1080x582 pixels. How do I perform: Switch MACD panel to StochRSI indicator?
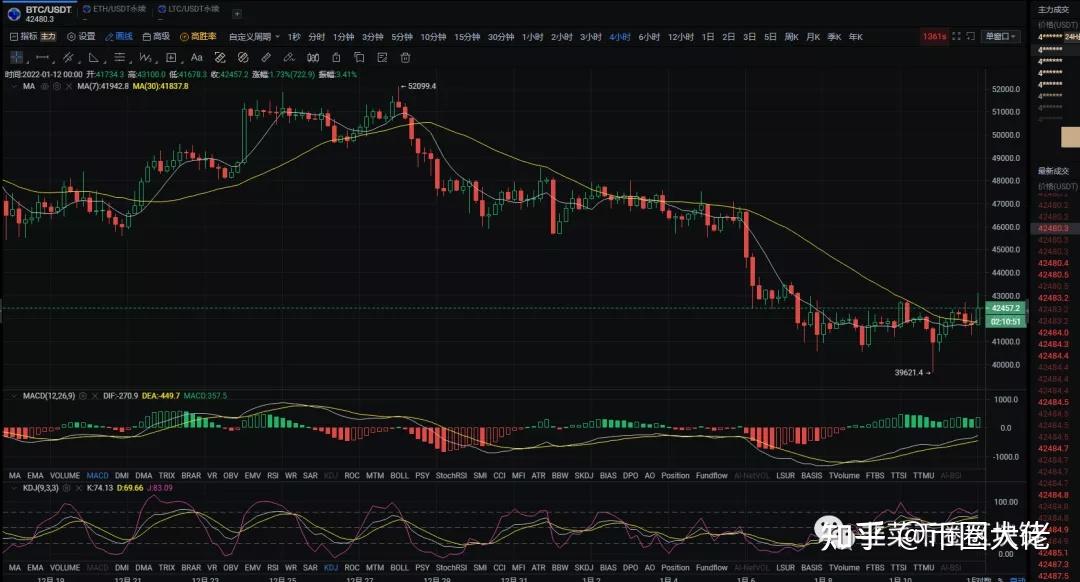[451, 475]
